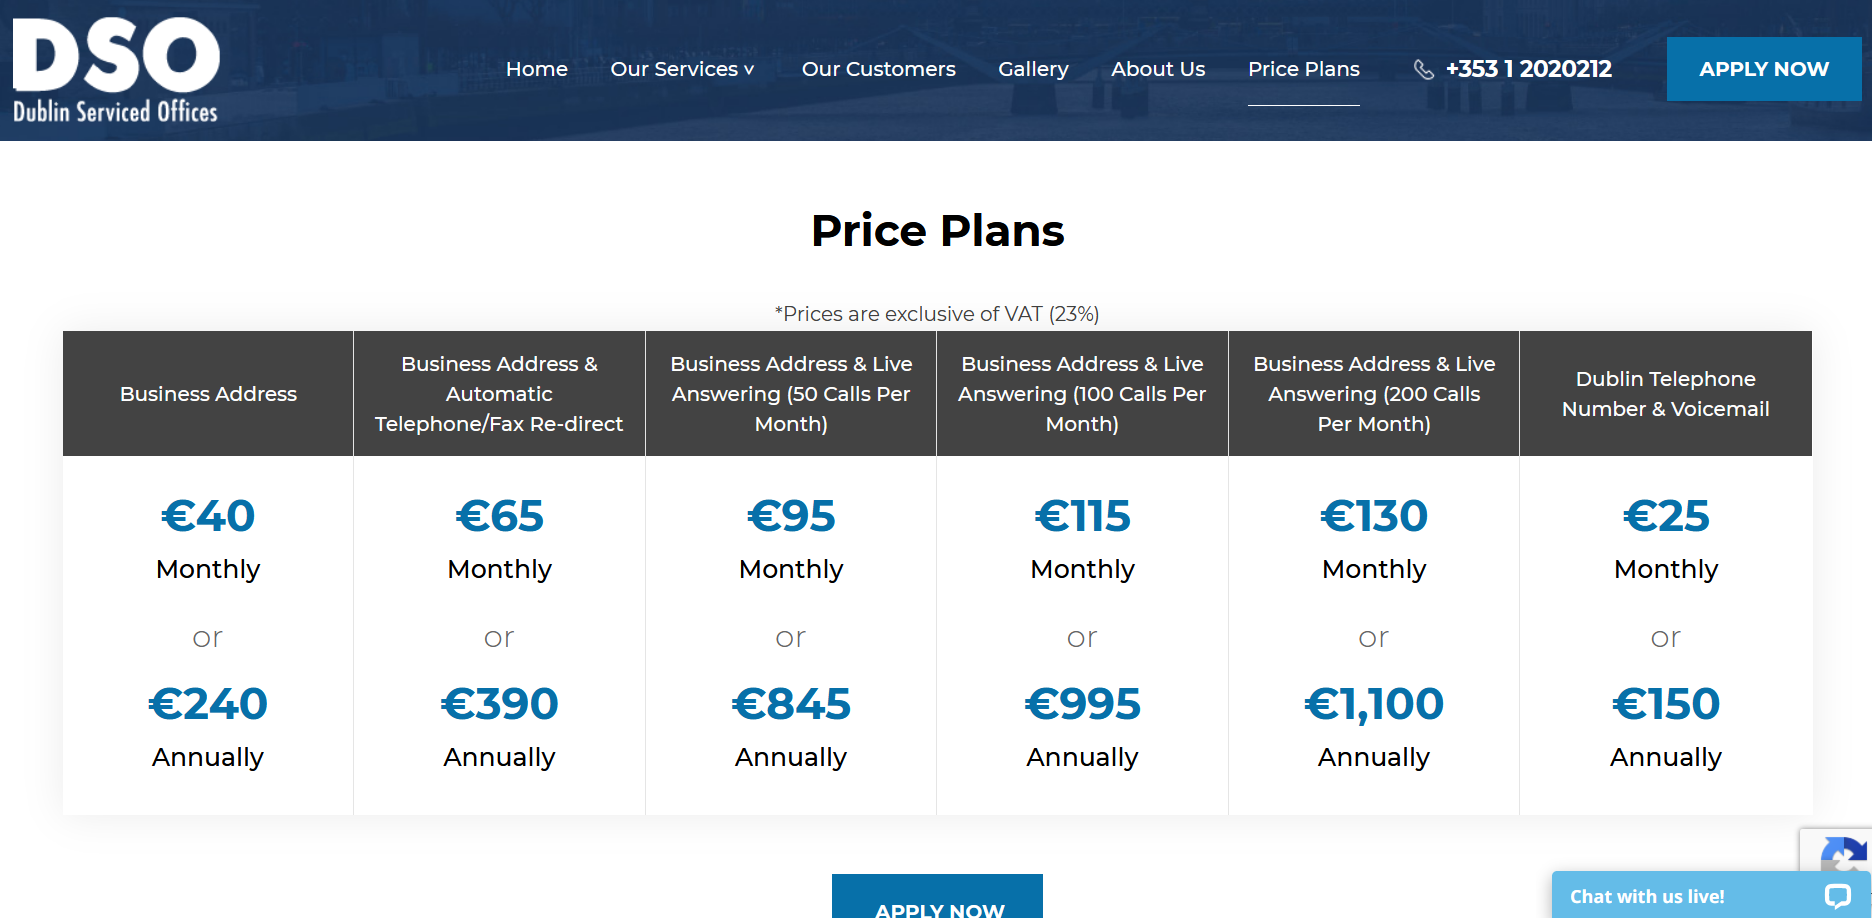Click the €95 monthly price for 50 calls
Image resolution: width=1872 pixels, height=918 pixels.
click(x=791, y=516)
